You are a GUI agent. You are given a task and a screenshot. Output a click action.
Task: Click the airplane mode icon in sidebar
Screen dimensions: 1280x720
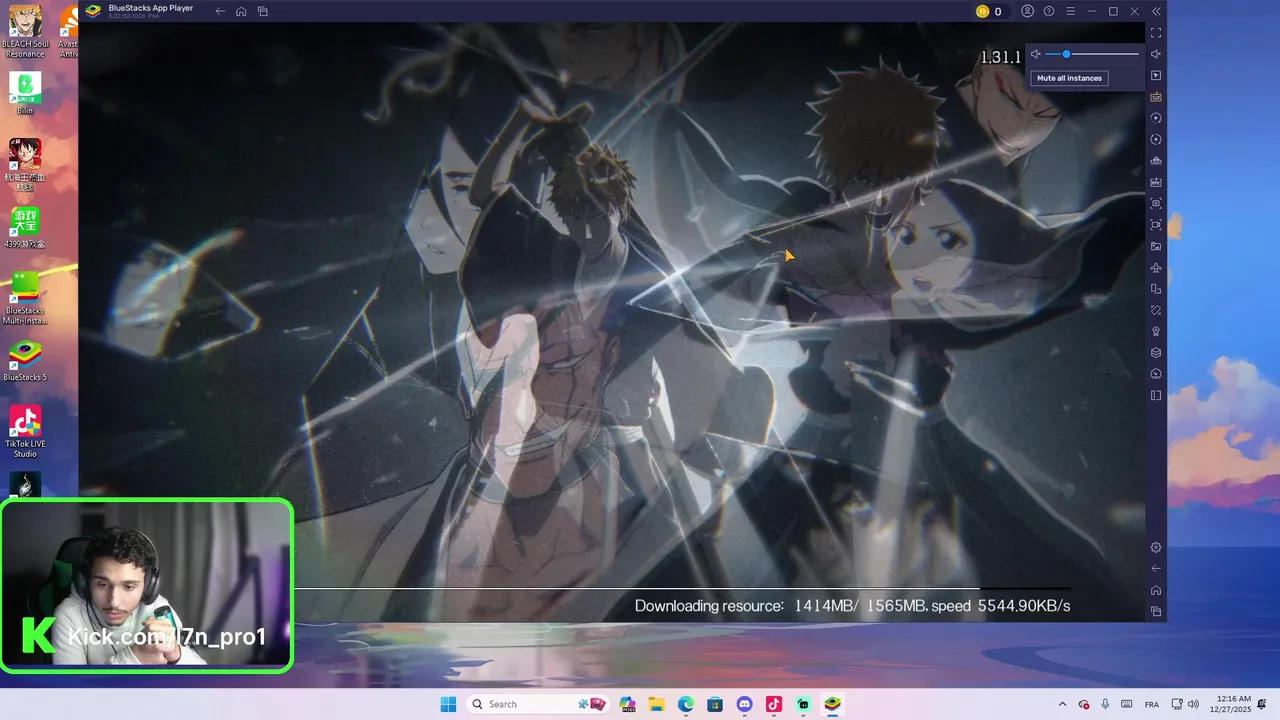[x=1156, y=267]
